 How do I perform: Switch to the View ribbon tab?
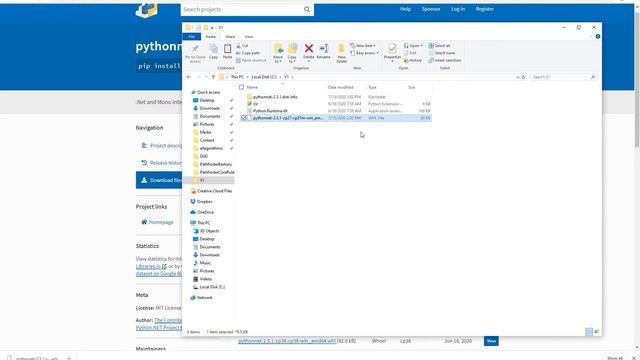[249, 37]
